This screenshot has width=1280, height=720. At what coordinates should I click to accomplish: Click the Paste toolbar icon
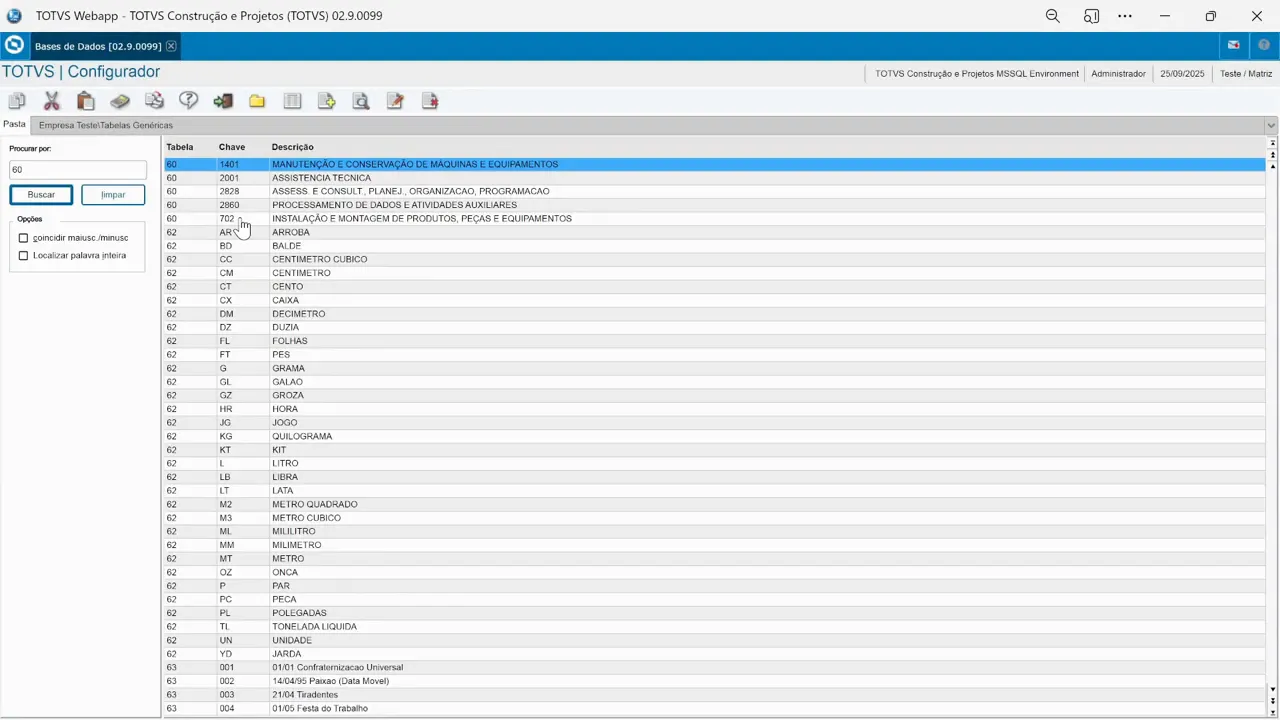(x=85, y=100)
